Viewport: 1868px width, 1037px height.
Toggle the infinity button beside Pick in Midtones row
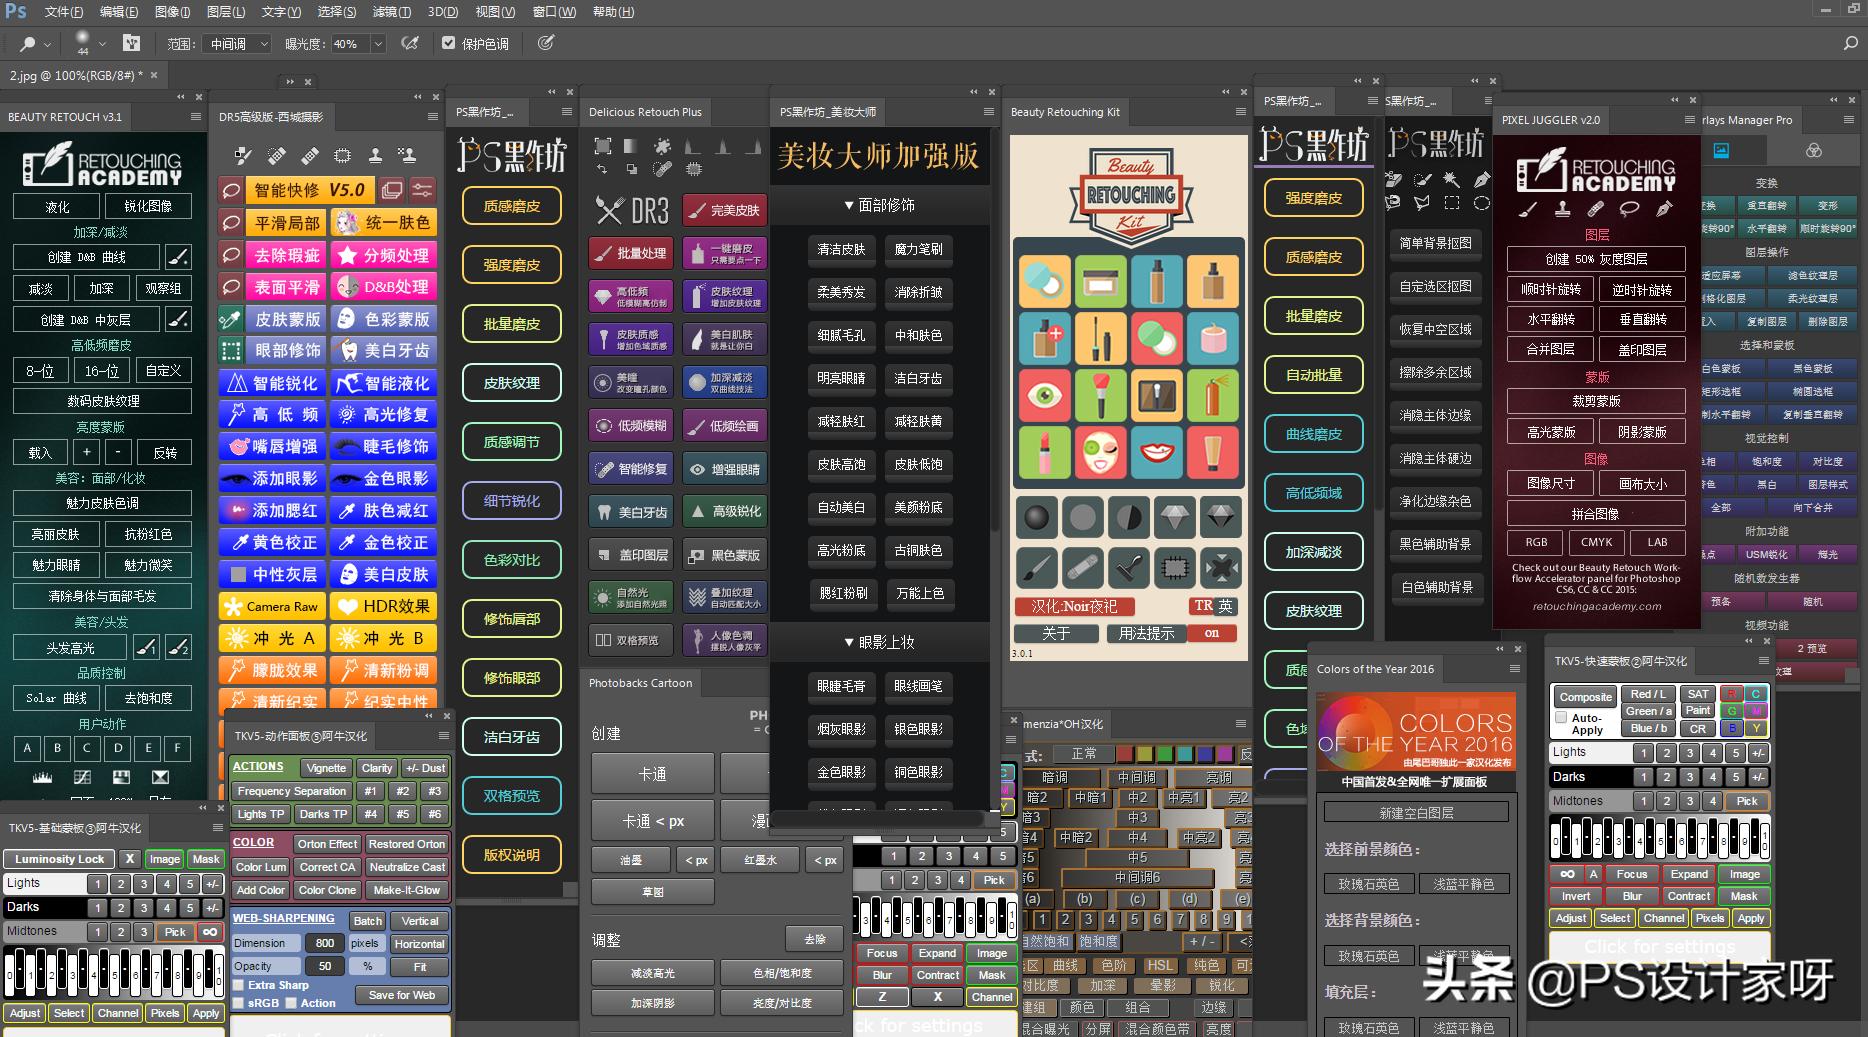(x=209, y=931)
